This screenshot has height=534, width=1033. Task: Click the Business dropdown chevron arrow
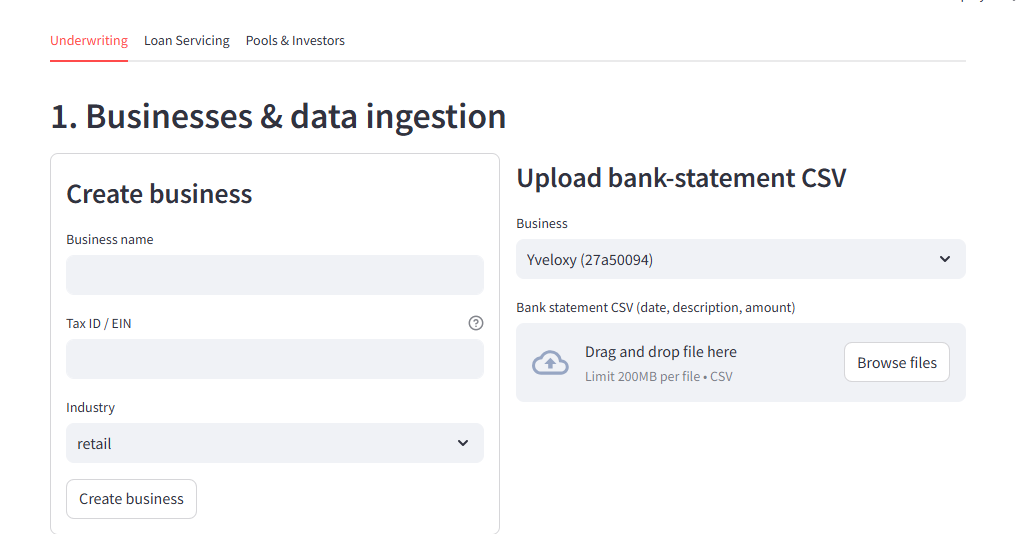(945, 259)
